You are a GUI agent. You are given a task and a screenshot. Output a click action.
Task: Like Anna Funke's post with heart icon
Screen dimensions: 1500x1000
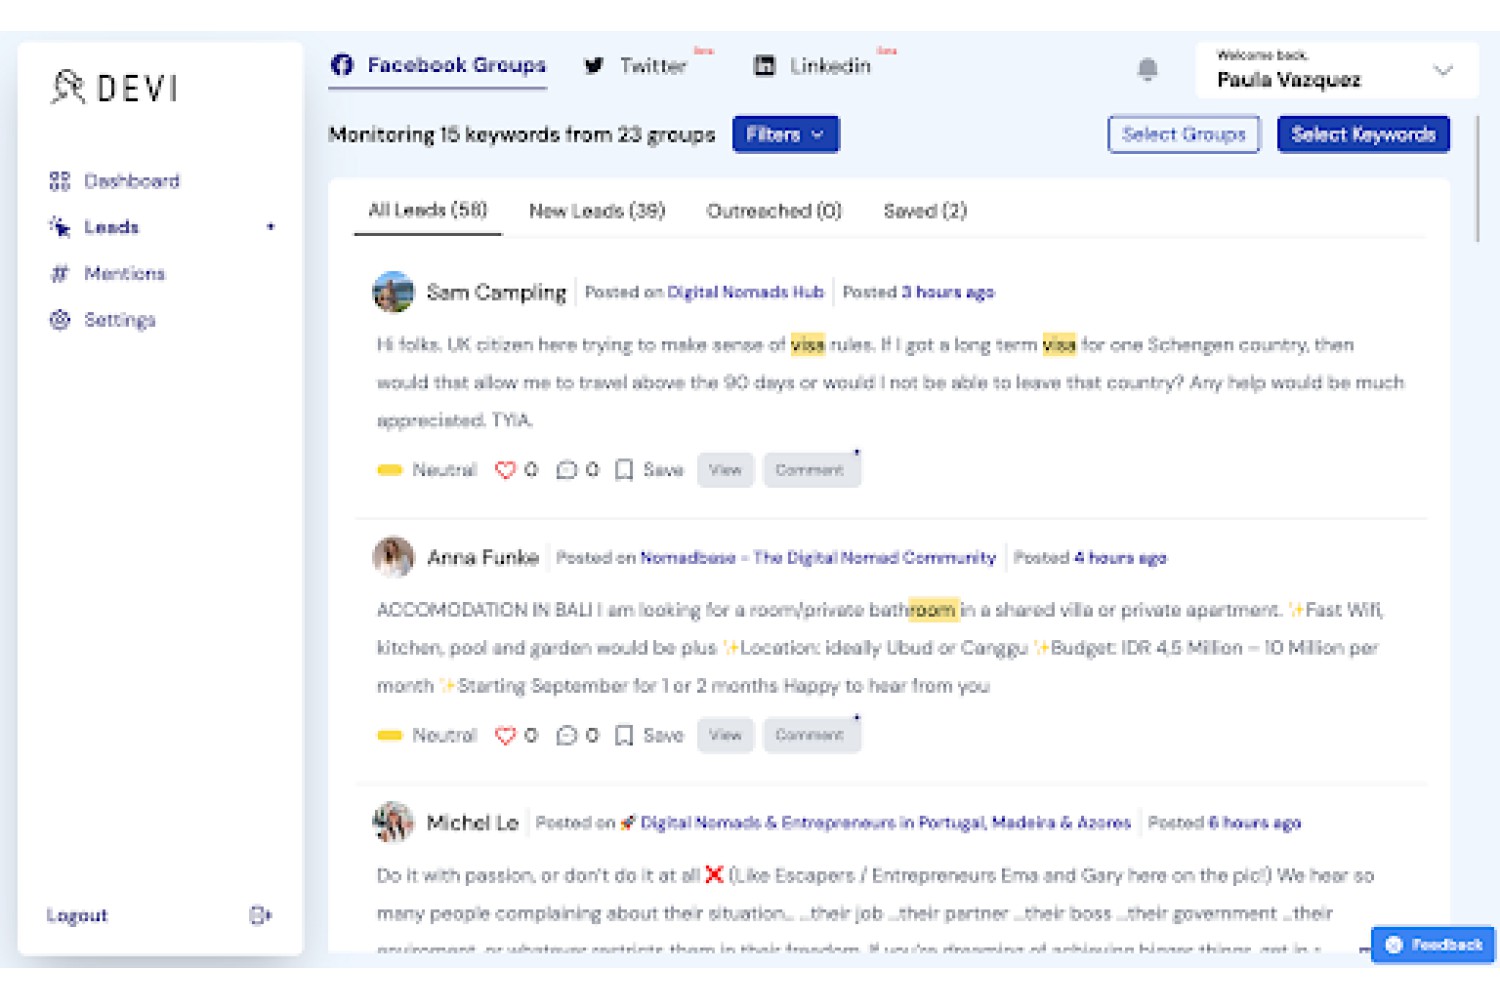pos(506,735)
